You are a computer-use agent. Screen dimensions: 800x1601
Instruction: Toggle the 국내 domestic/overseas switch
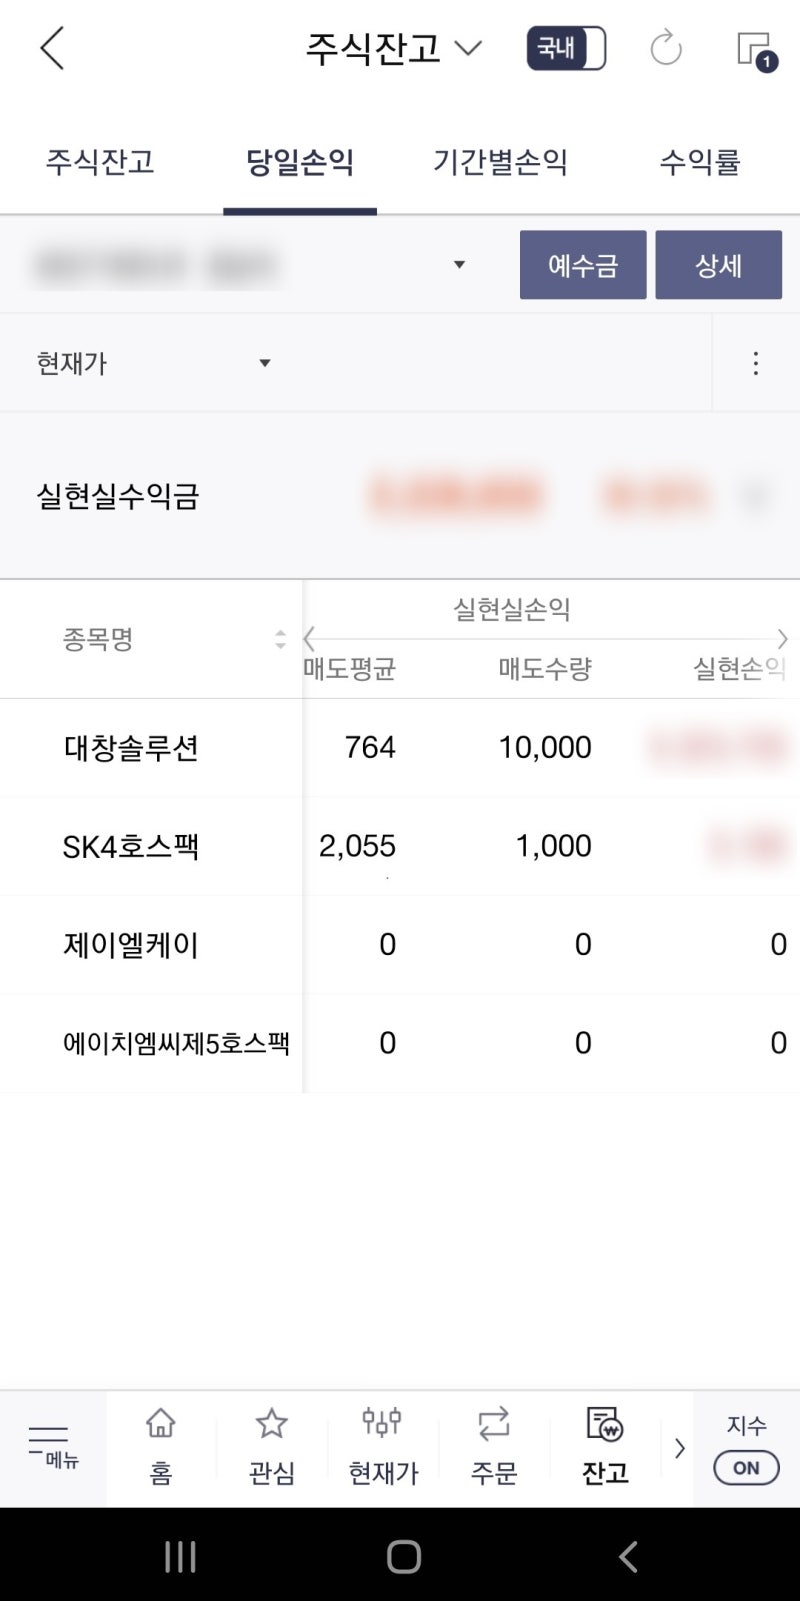566,48
